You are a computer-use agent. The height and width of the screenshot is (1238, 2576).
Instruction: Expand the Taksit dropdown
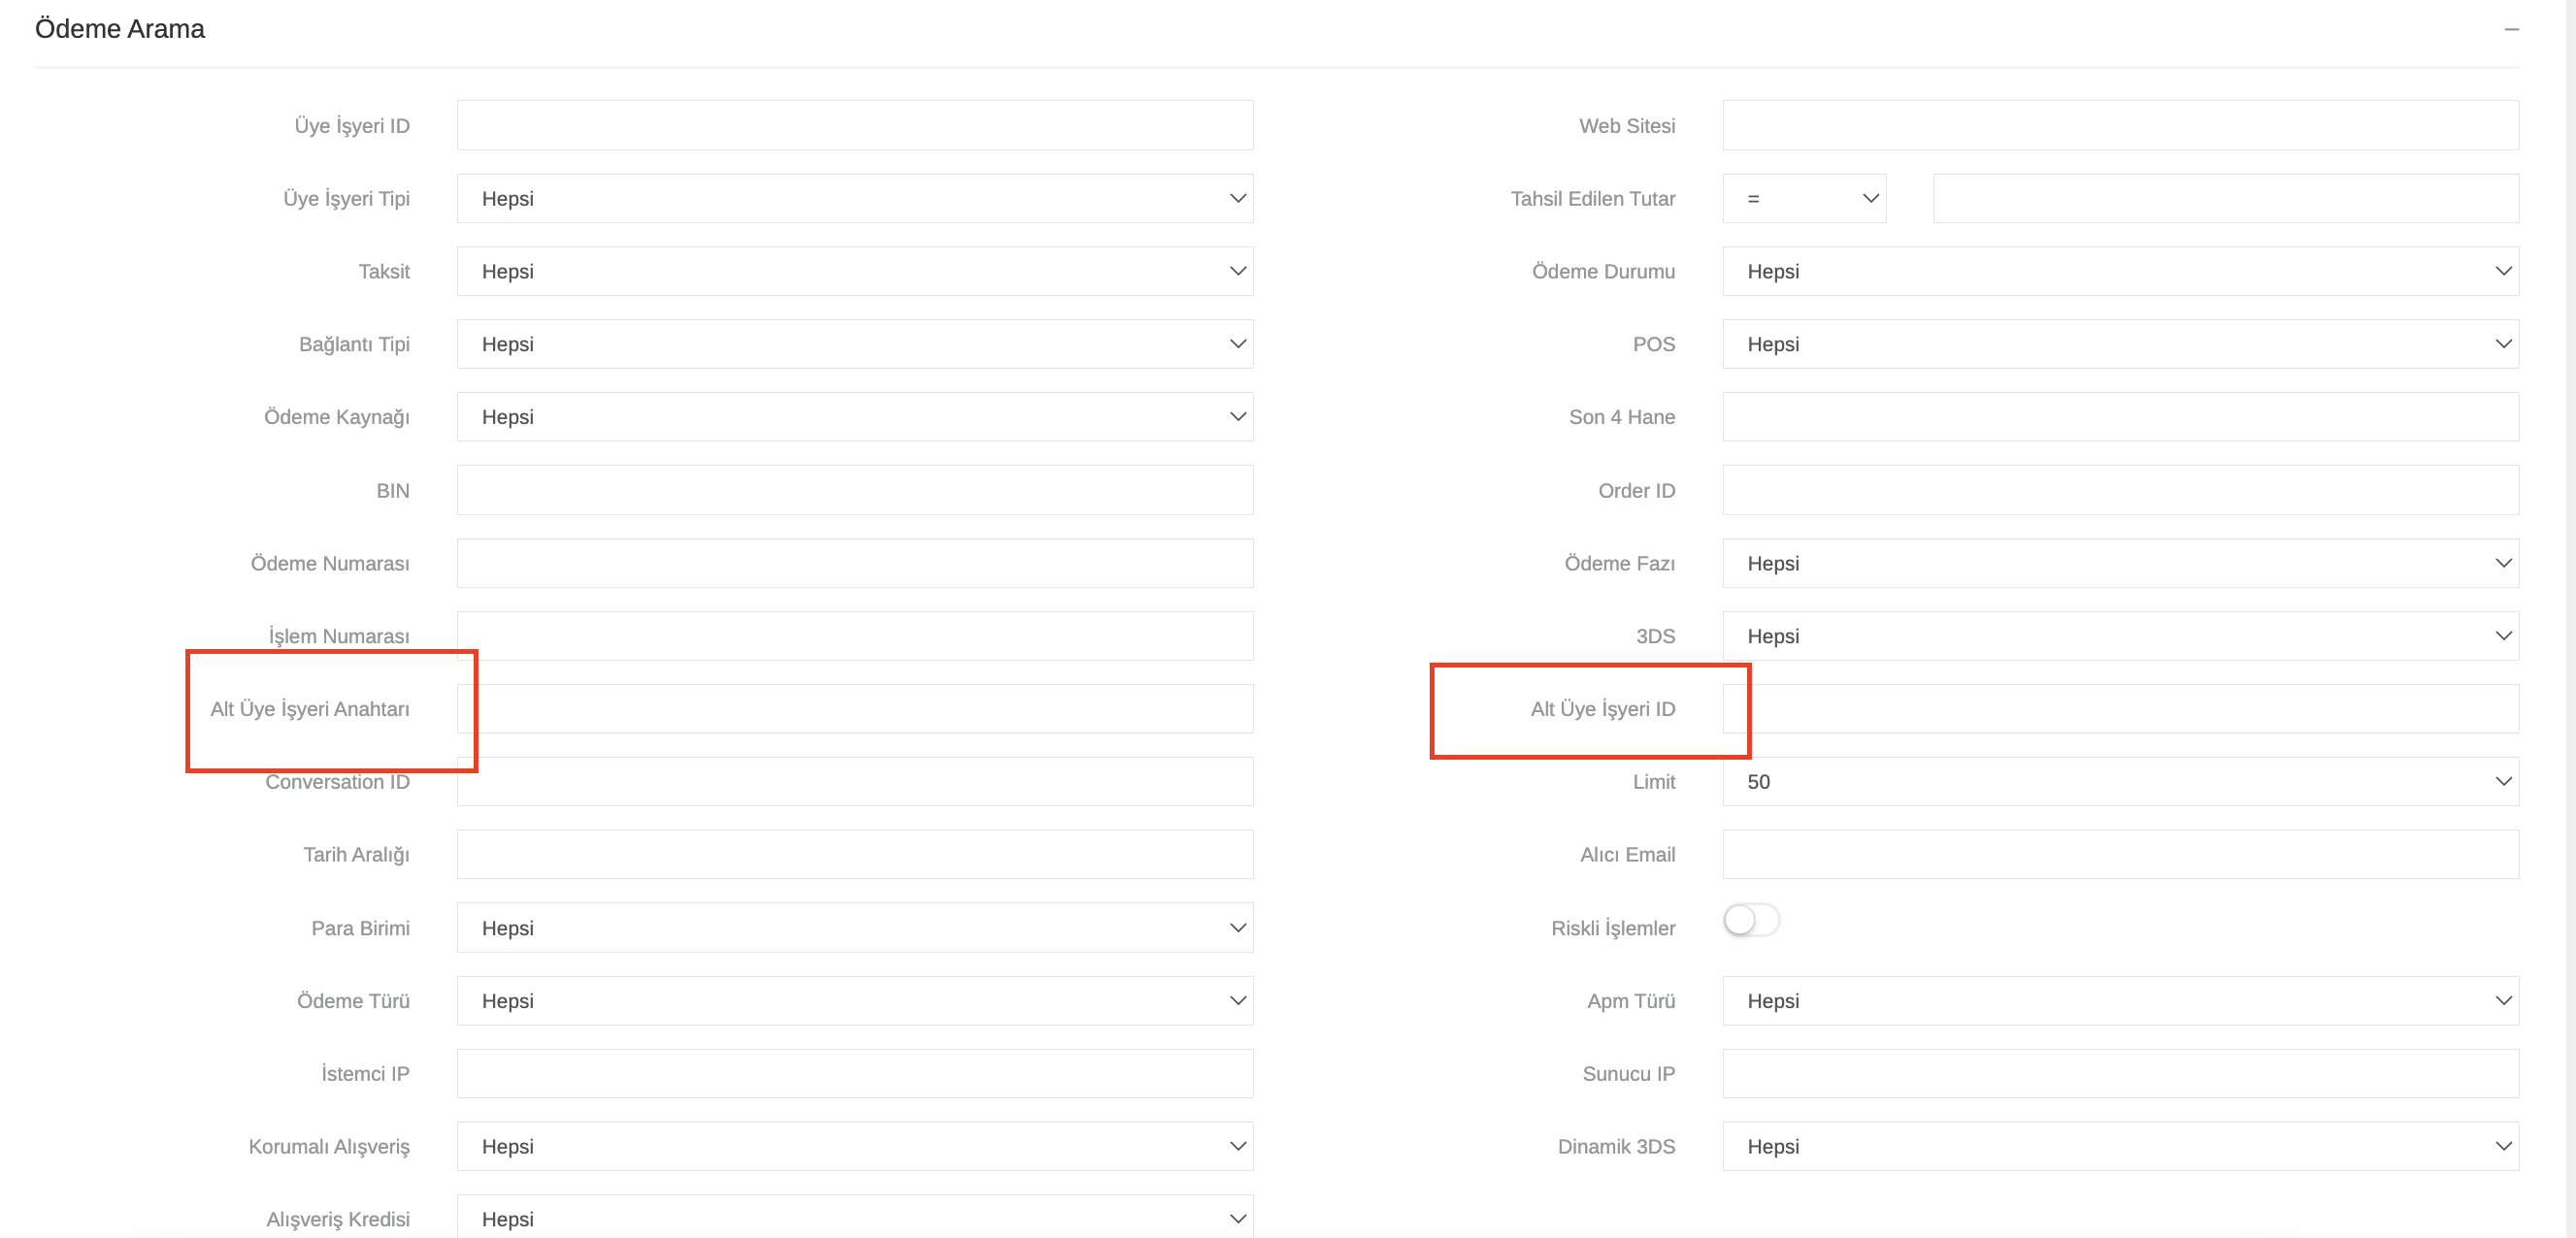854,271
